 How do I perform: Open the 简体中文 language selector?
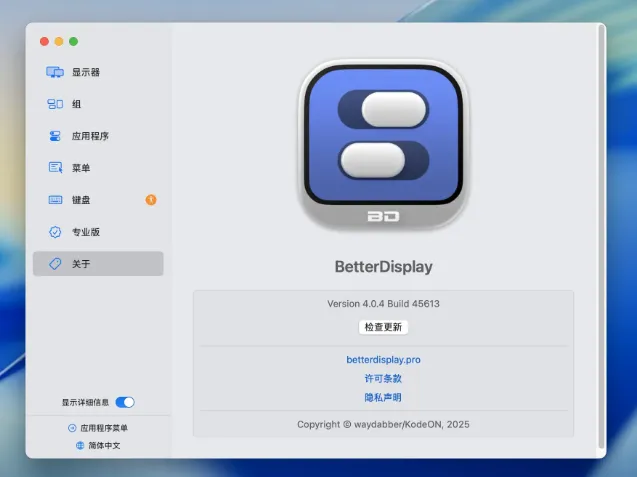click(x=98, y=445)
